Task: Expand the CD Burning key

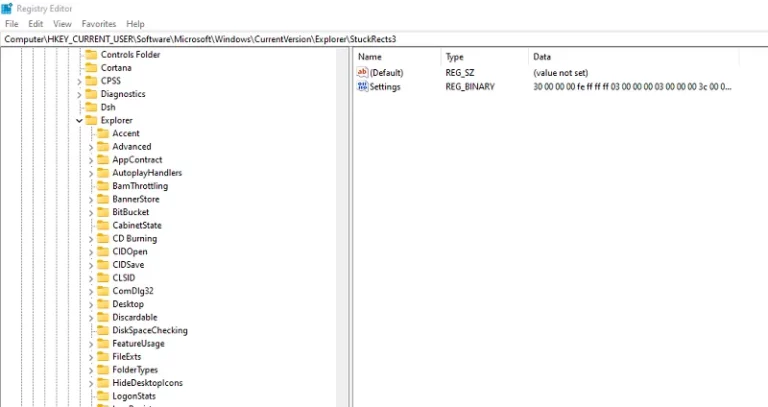Action: [x=91, y=239]
